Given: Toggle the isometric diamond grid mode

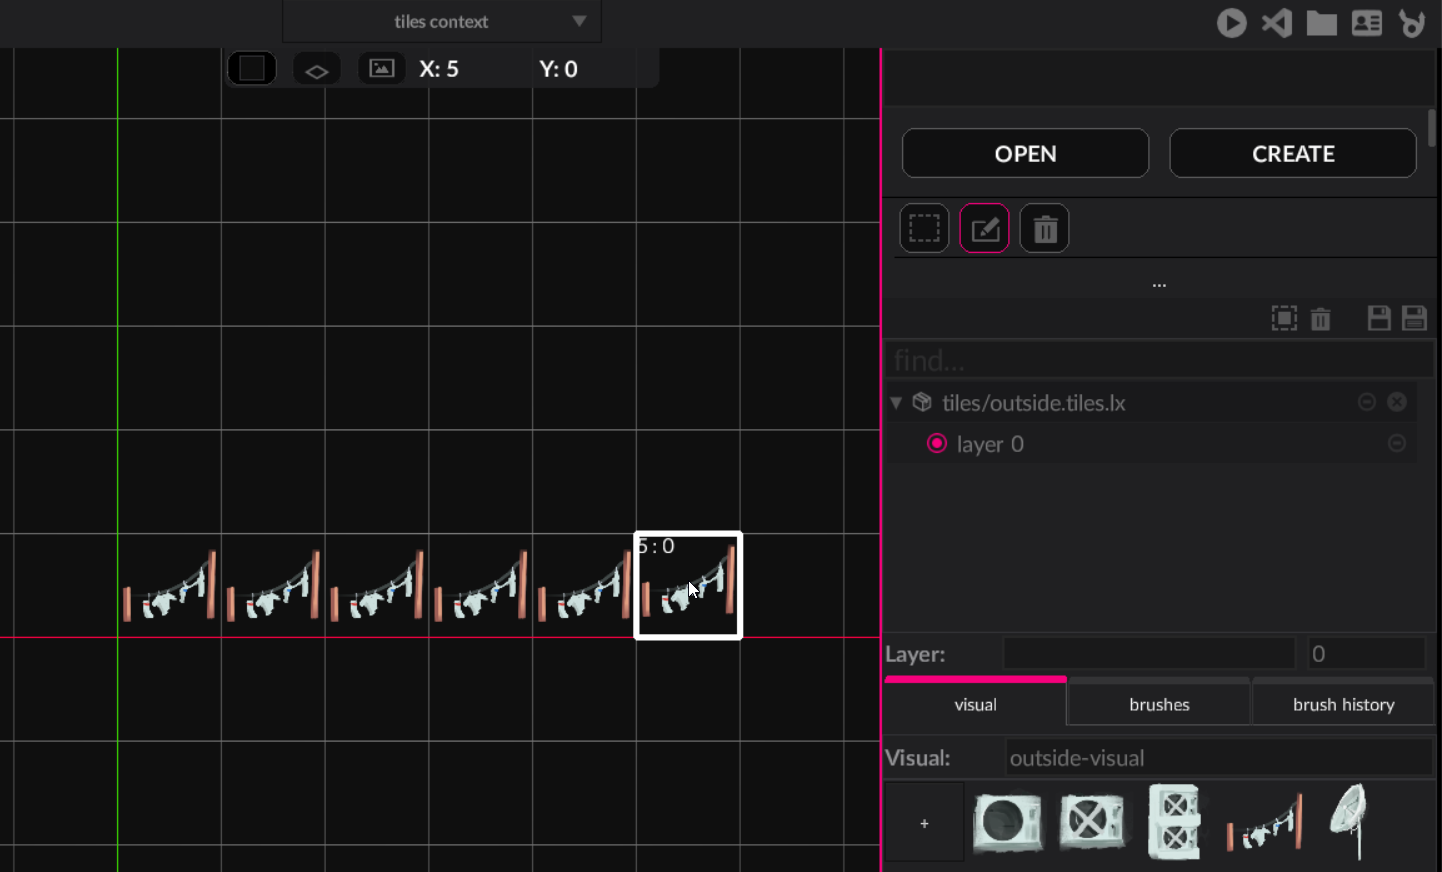Looking at the screenshot, I should tap(317, 70).
